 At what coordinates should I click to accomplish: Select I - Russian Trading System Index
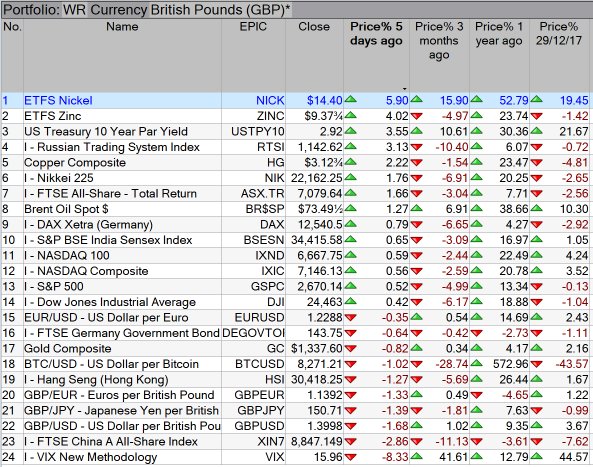112,147
